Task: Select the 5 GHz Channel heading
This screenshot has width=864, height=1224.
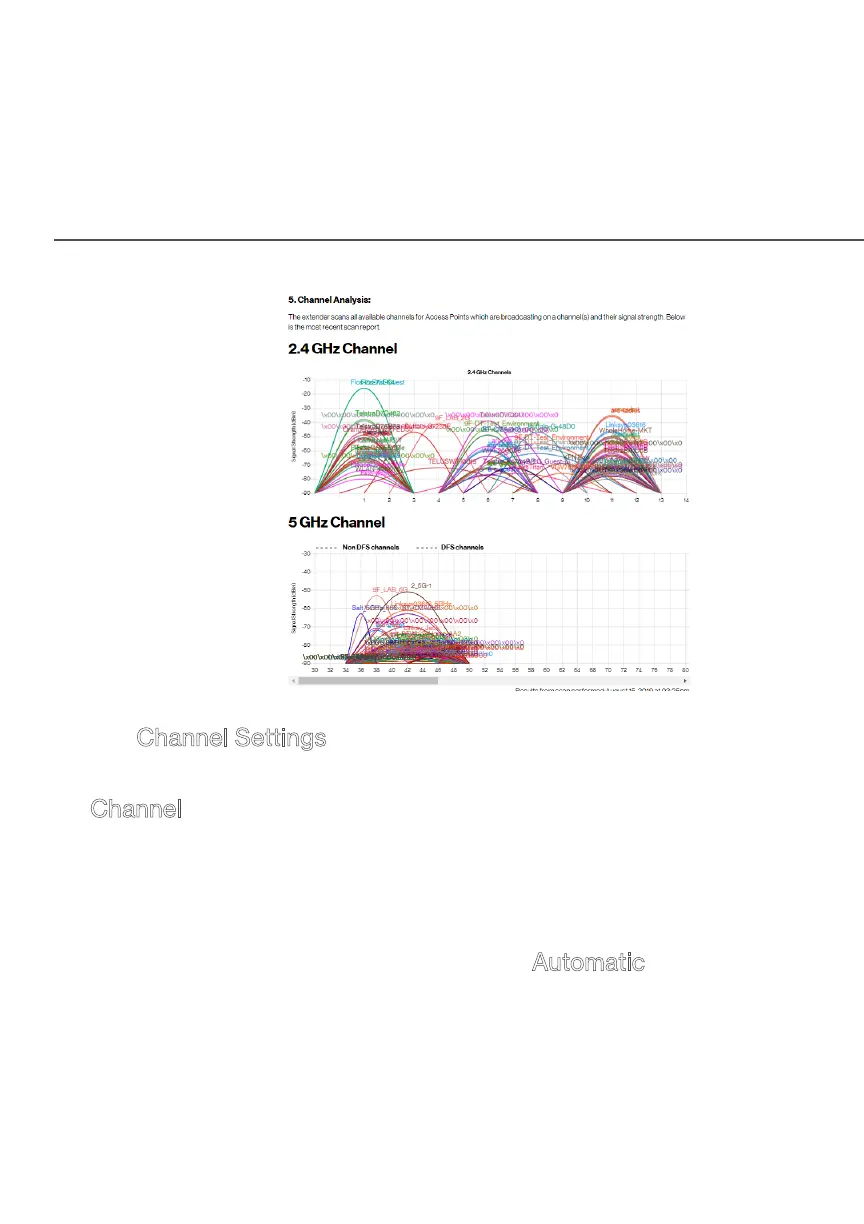Action: point(336,523)
